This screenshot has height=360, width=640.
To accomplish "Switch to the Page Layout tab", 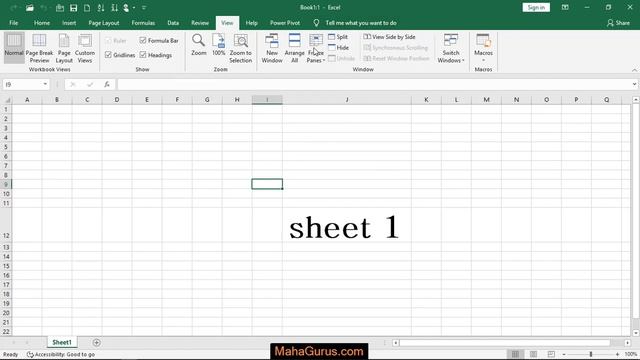I will [x=104, y=23].
